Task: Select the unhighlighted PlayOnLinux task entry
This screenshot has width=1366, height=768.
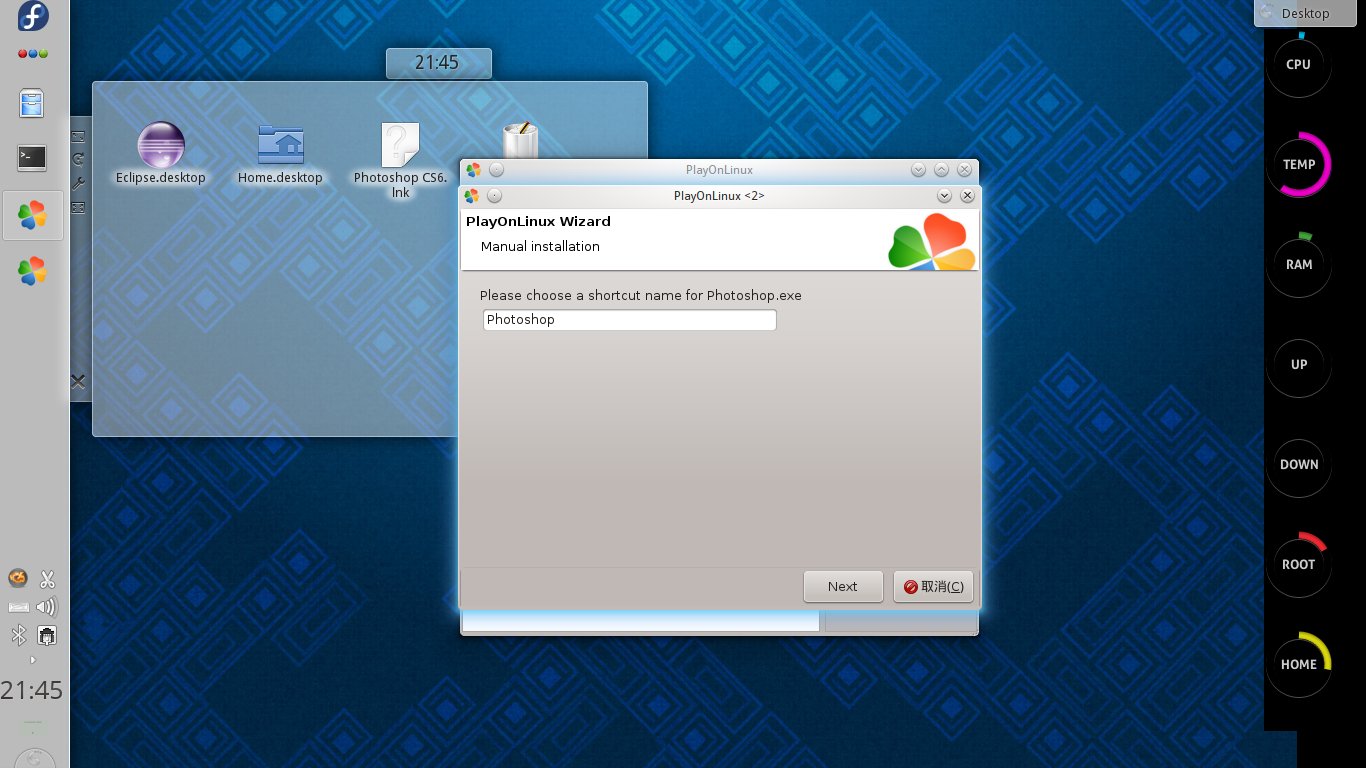Action: (x=32, y=271)
